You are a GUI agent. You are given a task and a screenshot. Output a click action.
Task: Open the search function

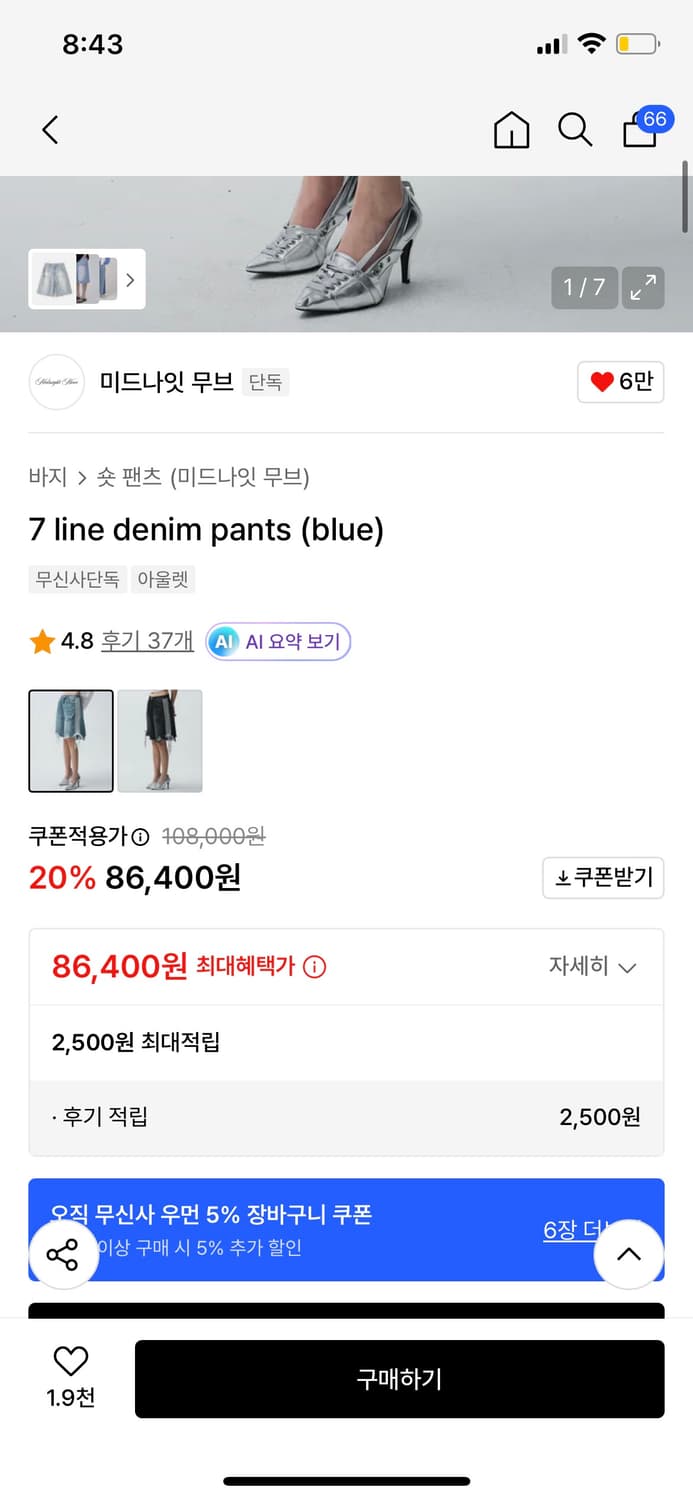click(x=575, y=130)
